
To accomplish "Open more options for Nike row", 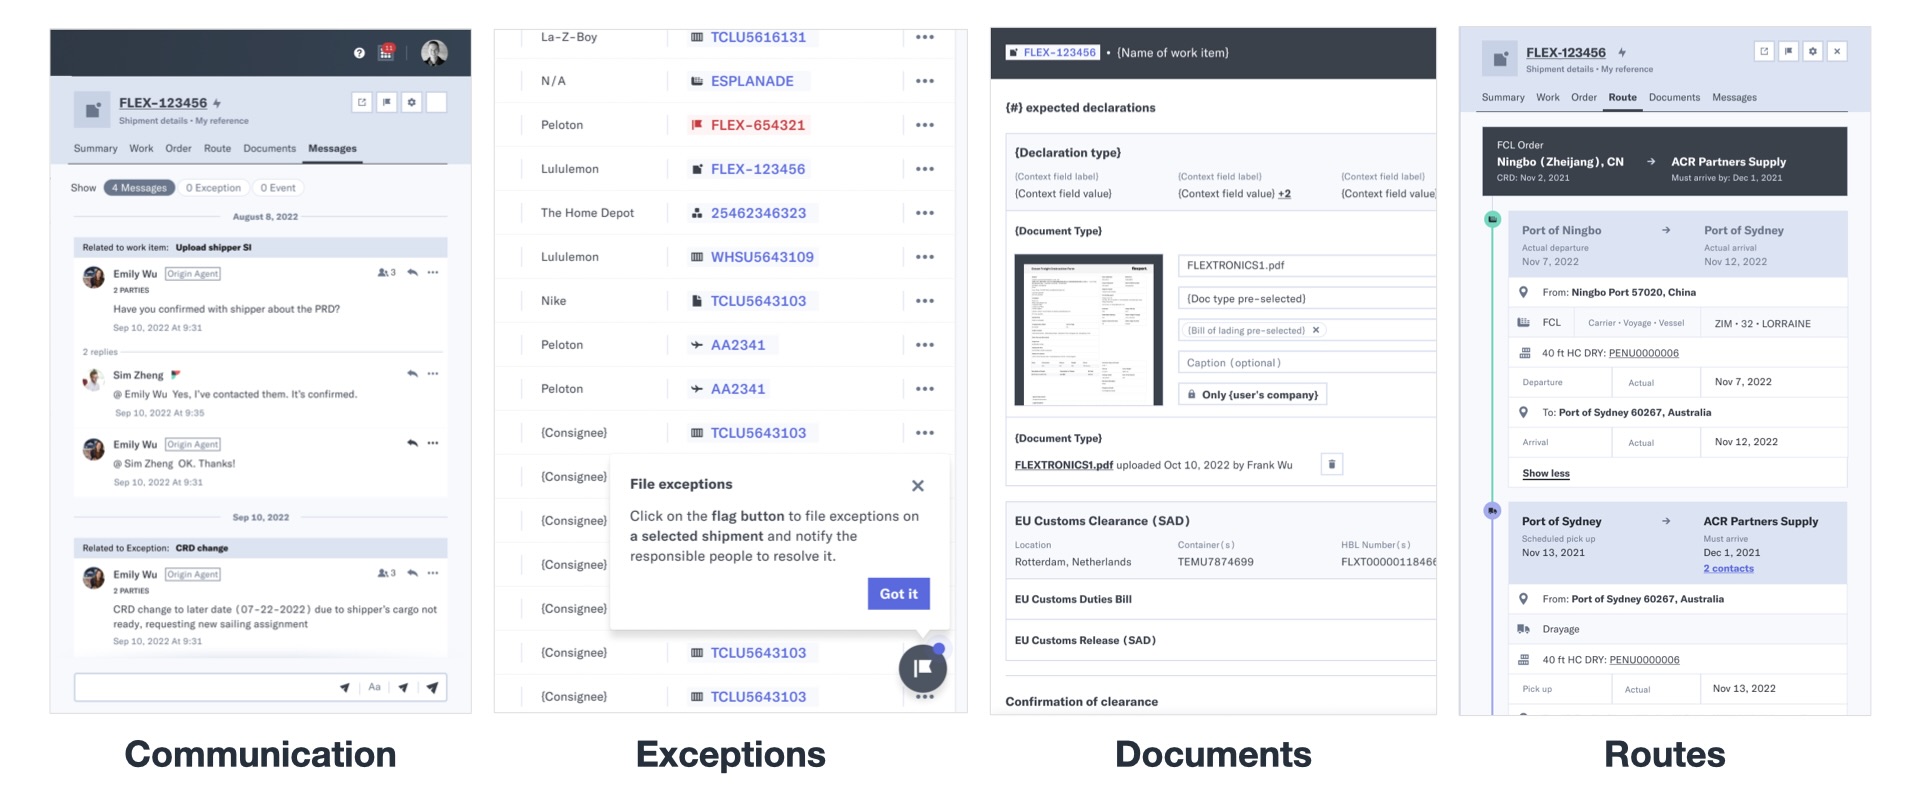I will coord(925,301).
